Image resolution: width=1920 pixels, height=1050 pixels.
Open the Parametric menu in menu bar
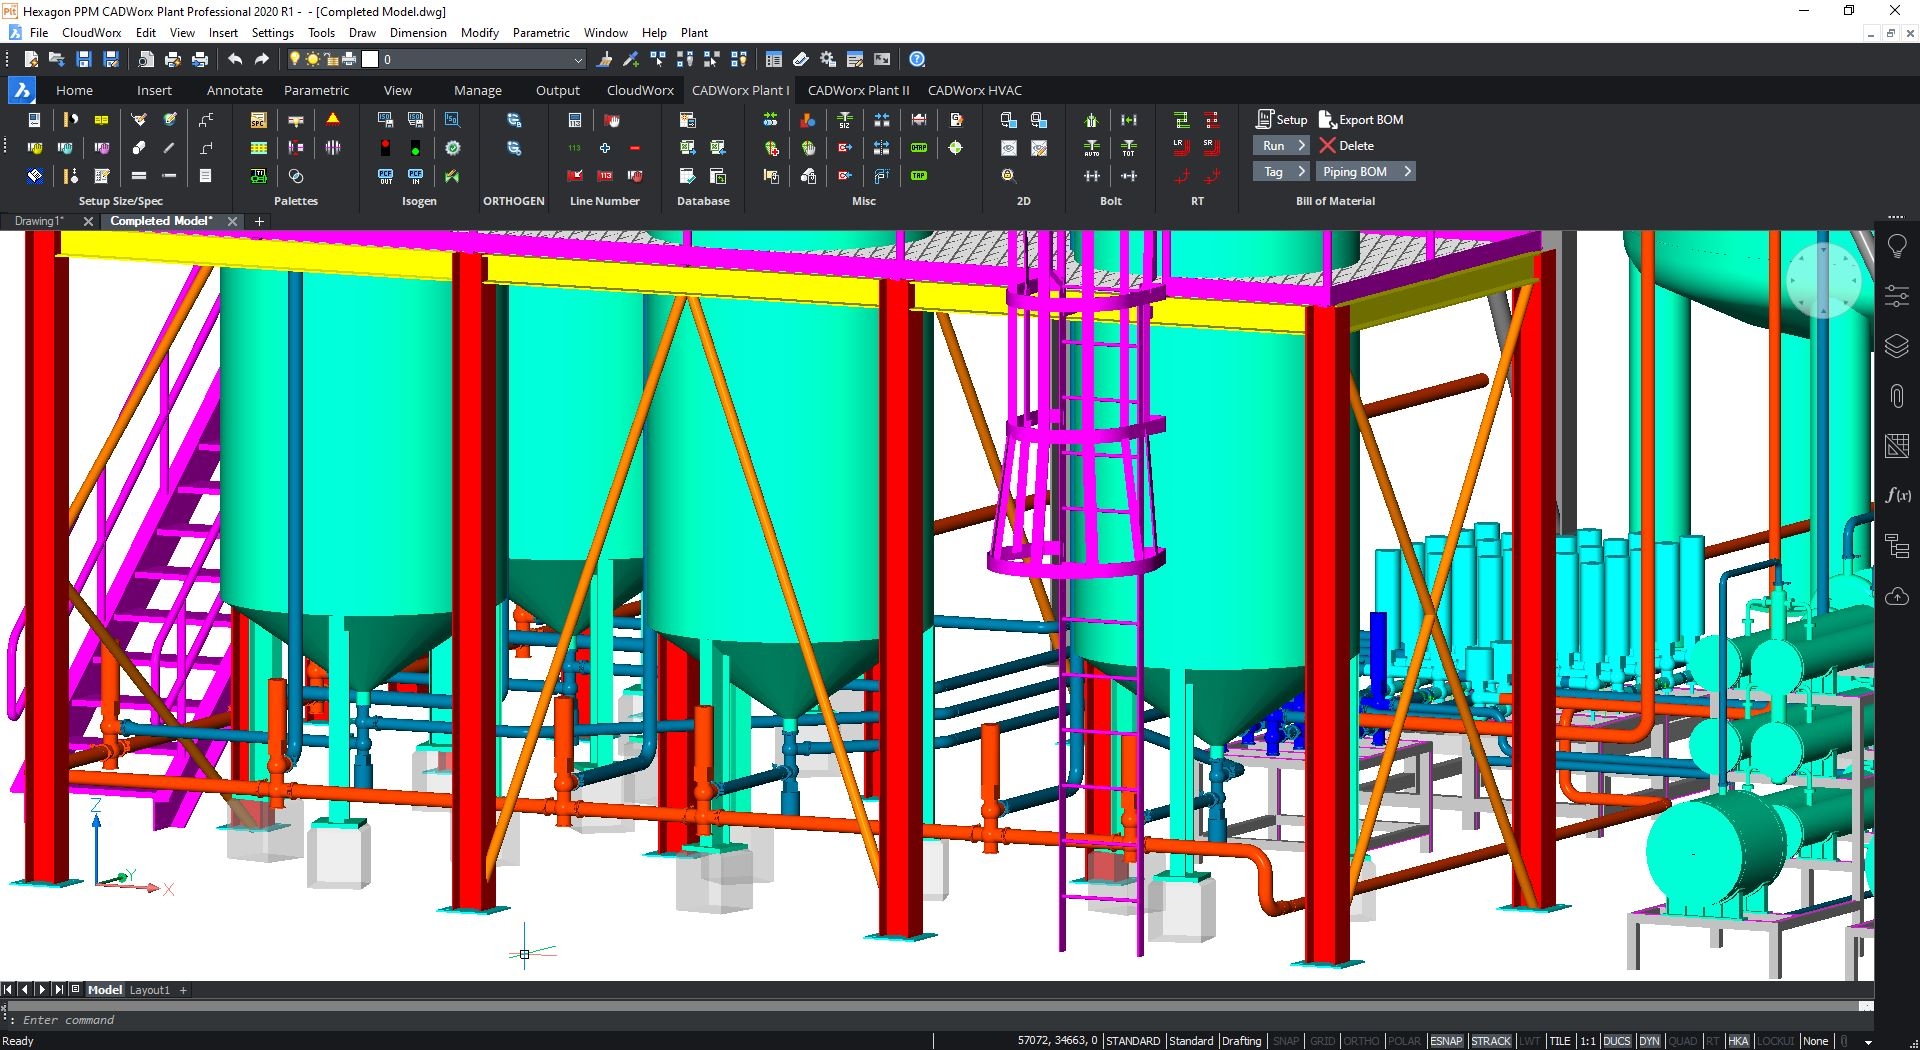click(541, 33)
